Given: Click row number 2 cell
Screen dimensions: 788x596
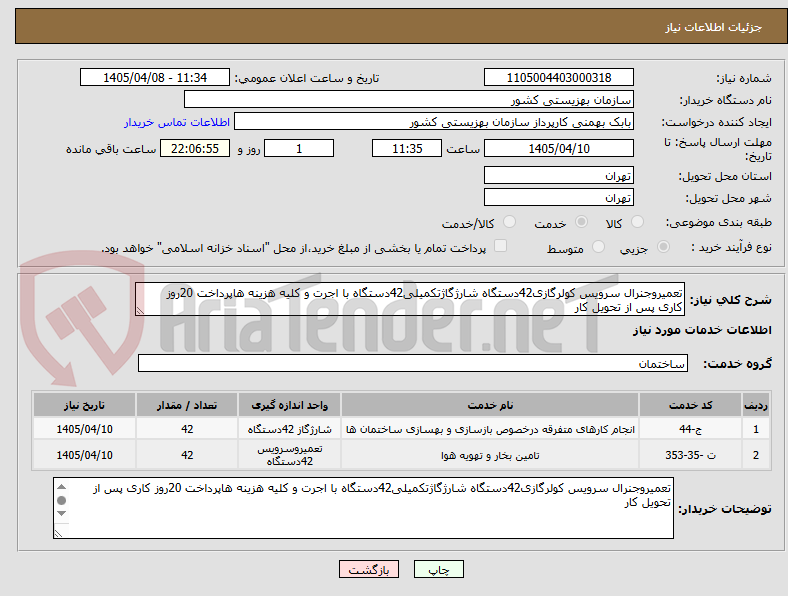Looking at the screenshot, I should (756, 455).
